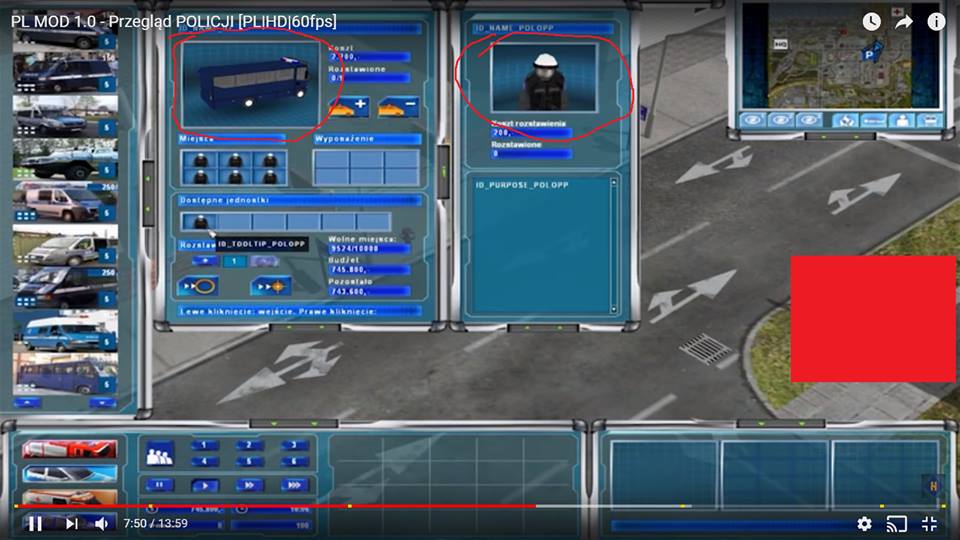The image size is (960, 540).
Task: Collapse vehicle list using its side handle
Action: click(x=148, y=194)
